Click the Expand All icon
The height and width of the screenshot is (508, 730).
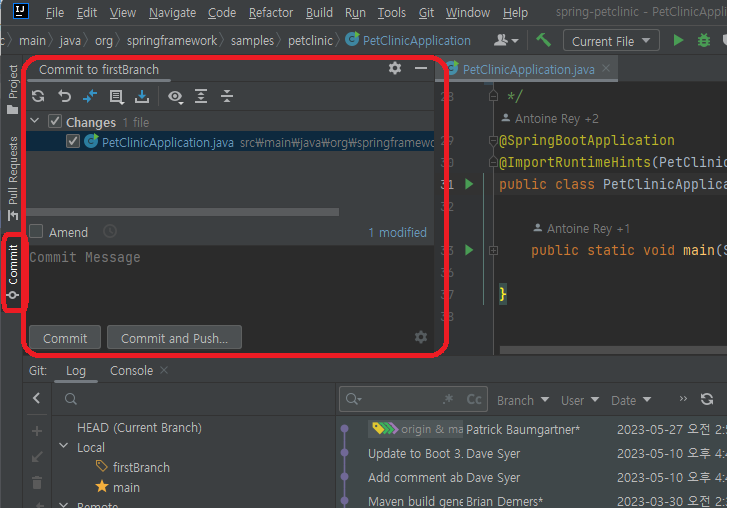click(201, 96)
